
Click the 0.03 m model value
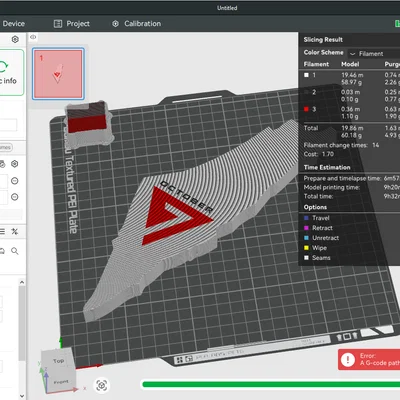coord(350,92)
